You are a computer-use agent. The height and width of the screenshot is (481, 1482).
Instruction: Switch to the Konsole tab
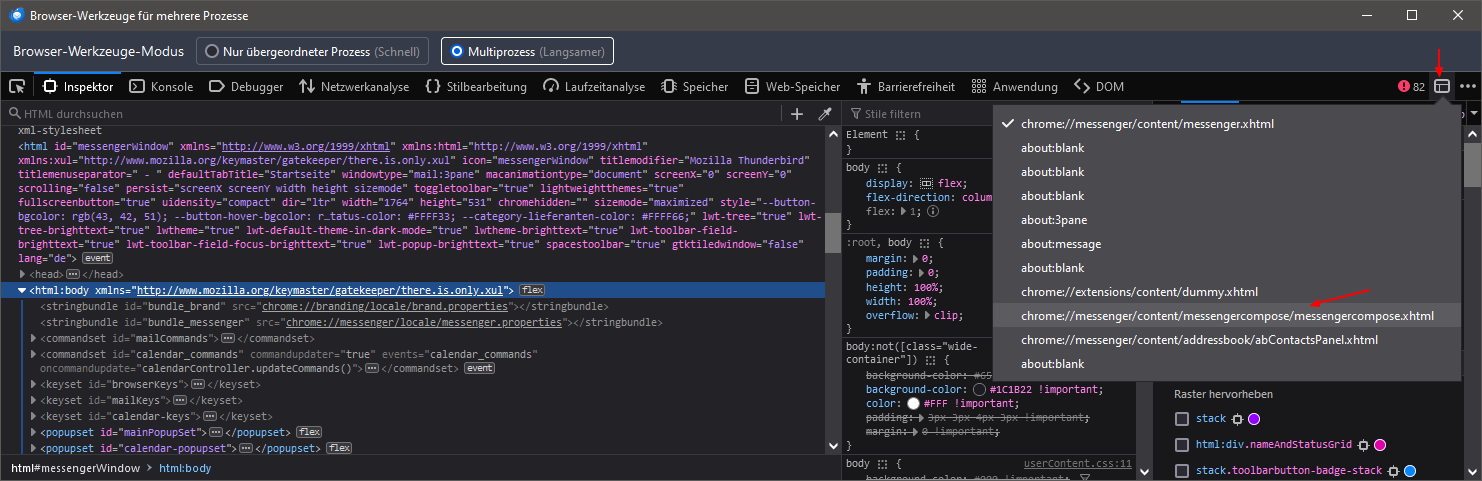[161, 87]
